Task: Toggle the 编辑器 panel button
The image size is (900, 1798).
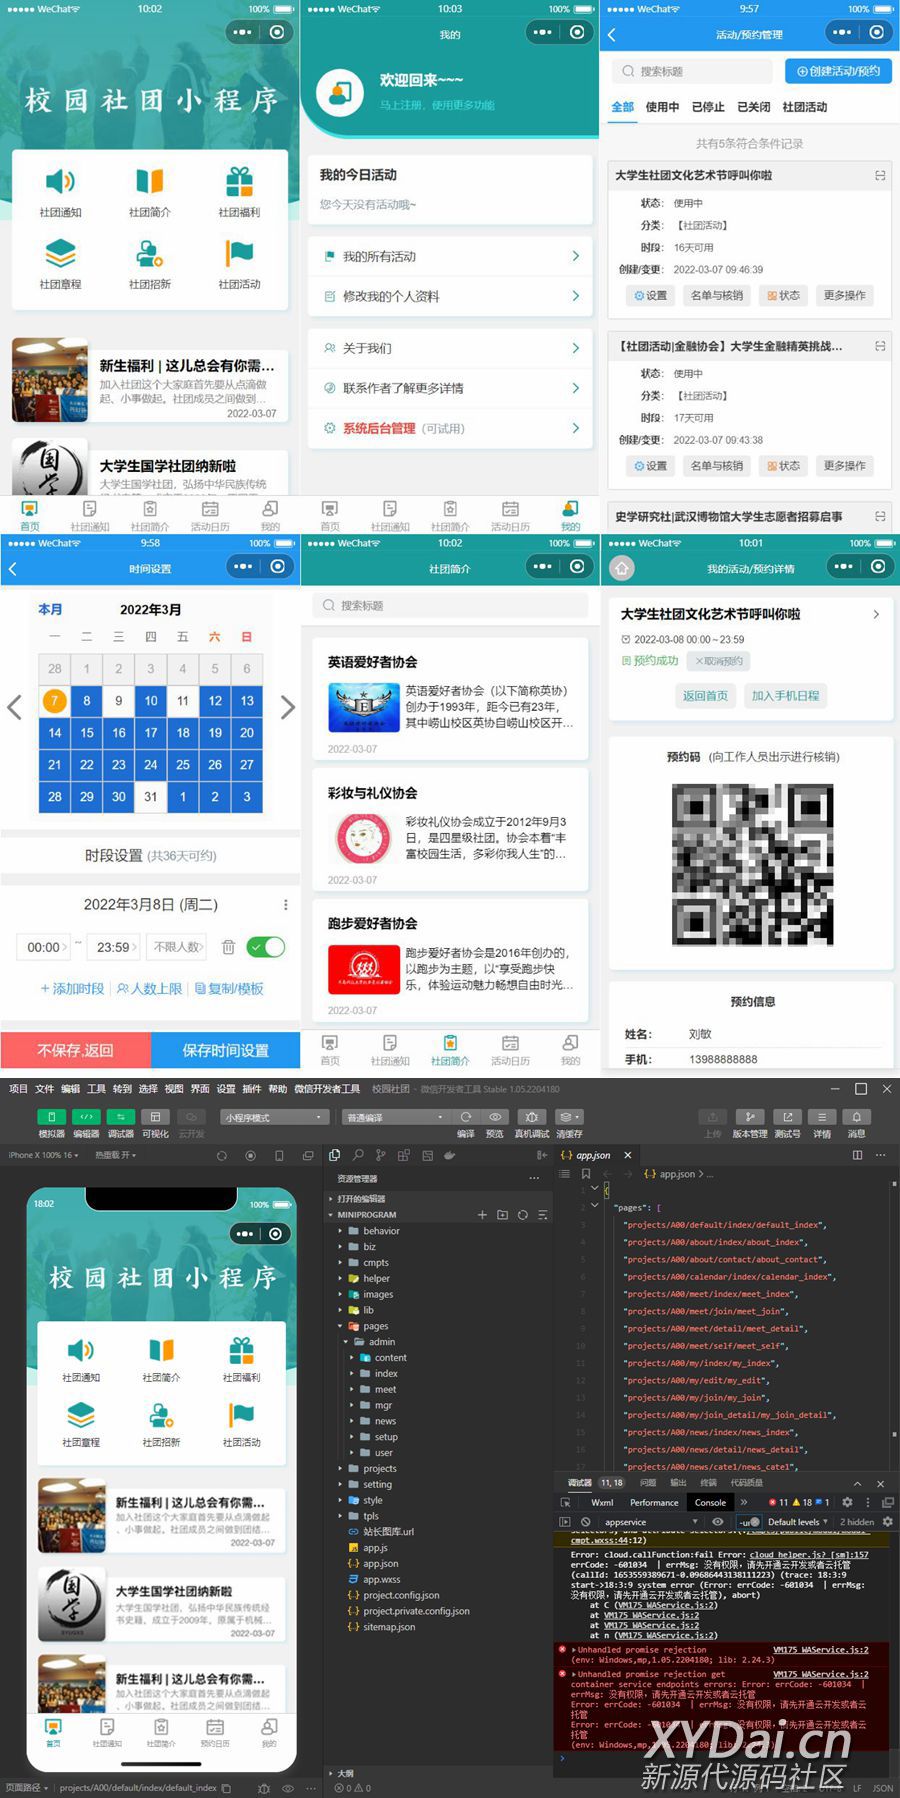Action: [x=87, y=1117]
